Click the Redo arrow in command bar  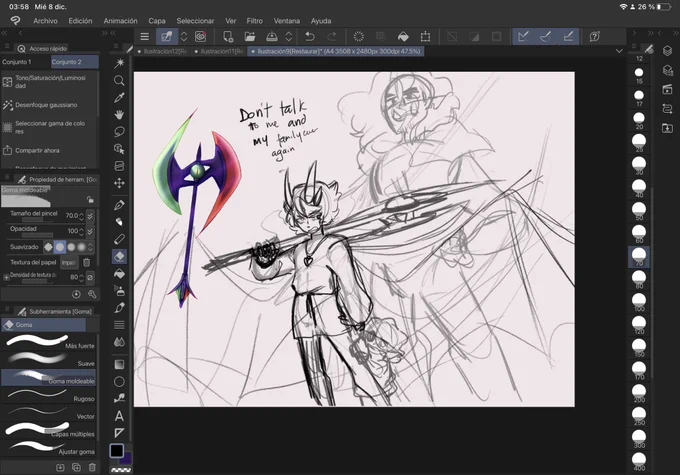(332, 37)
